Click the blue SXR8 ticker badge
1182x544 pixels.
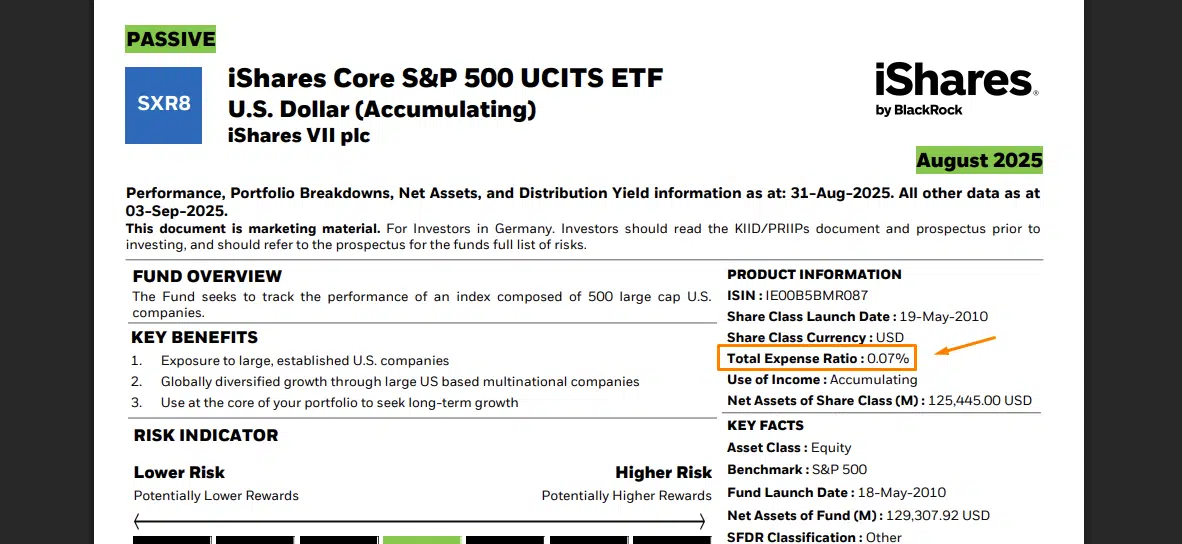point(163,104)
